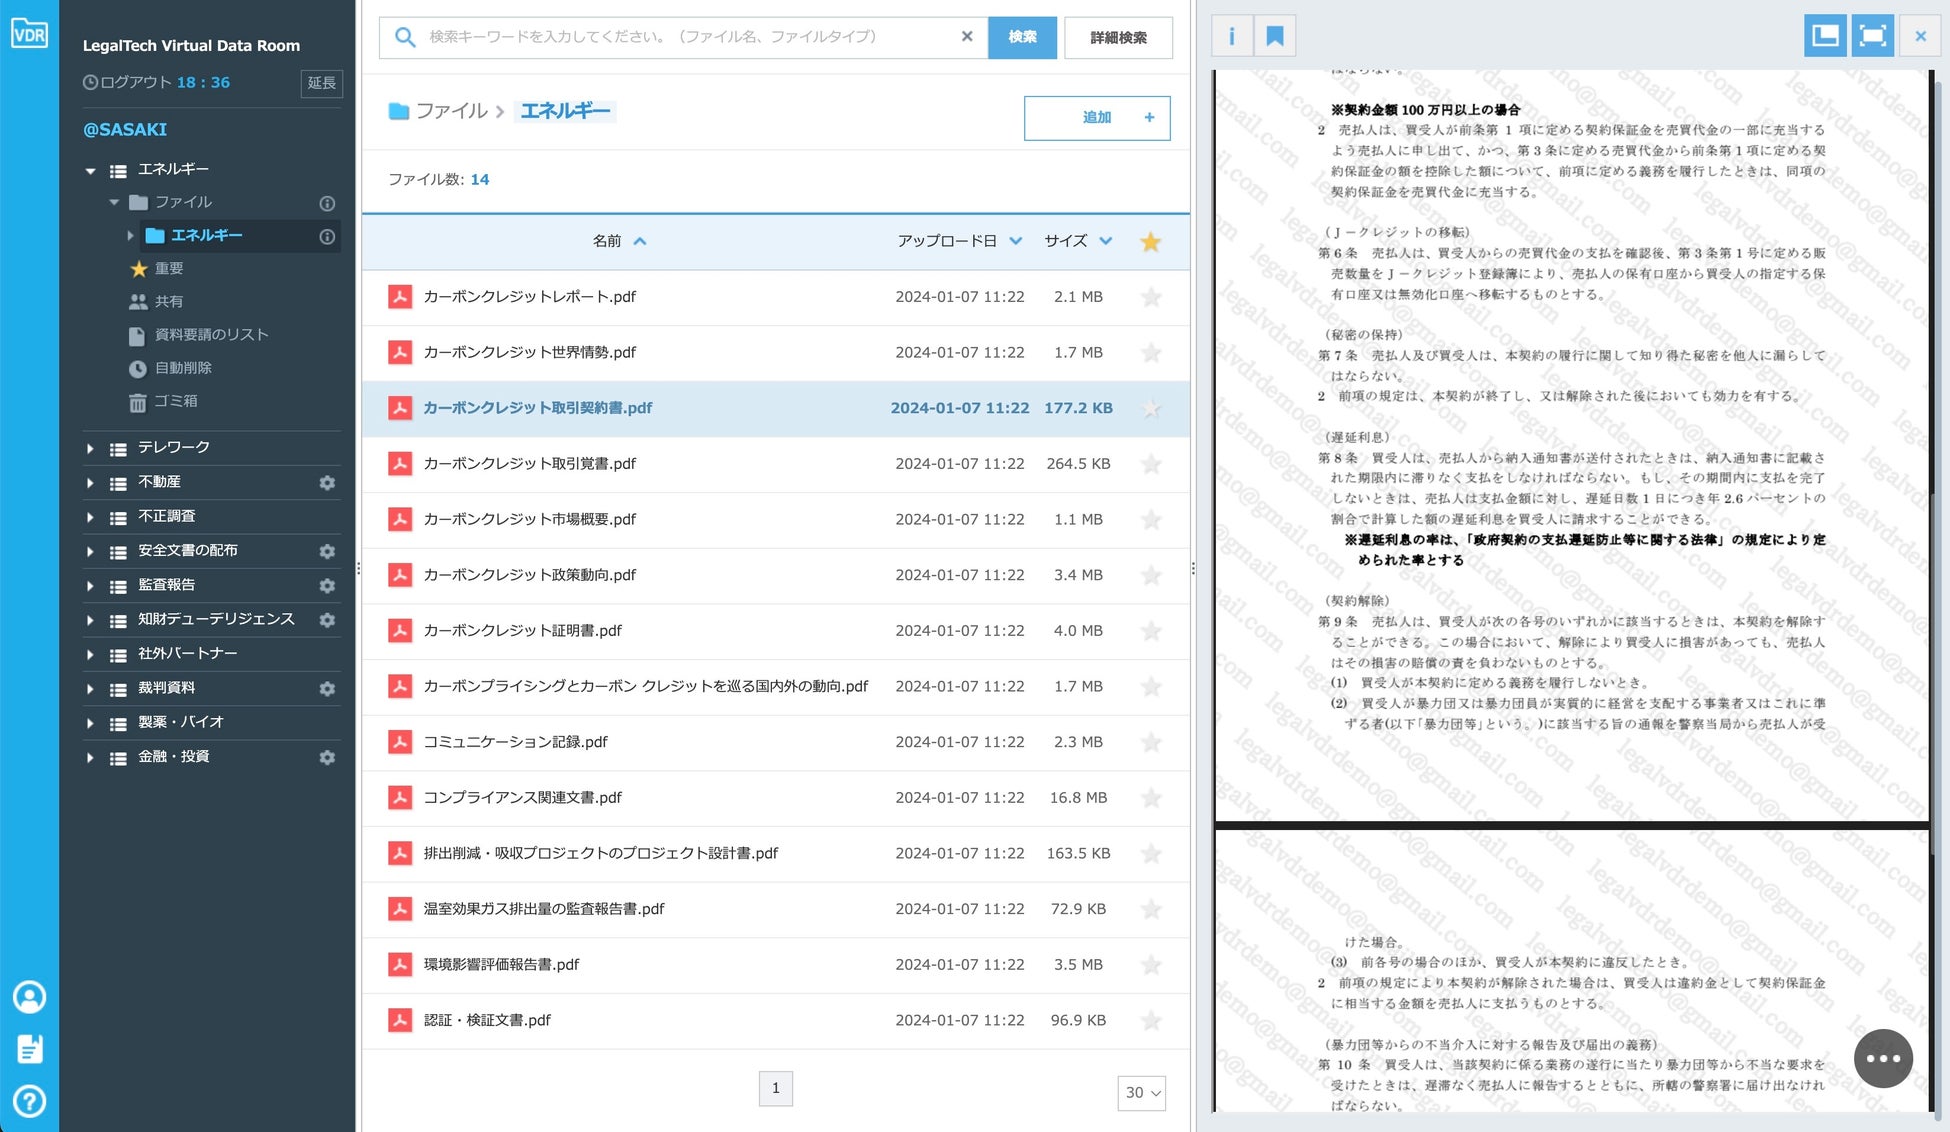Show info for エネルギー folder in tree
The image size is (1950, 1132).
[327, 236]
